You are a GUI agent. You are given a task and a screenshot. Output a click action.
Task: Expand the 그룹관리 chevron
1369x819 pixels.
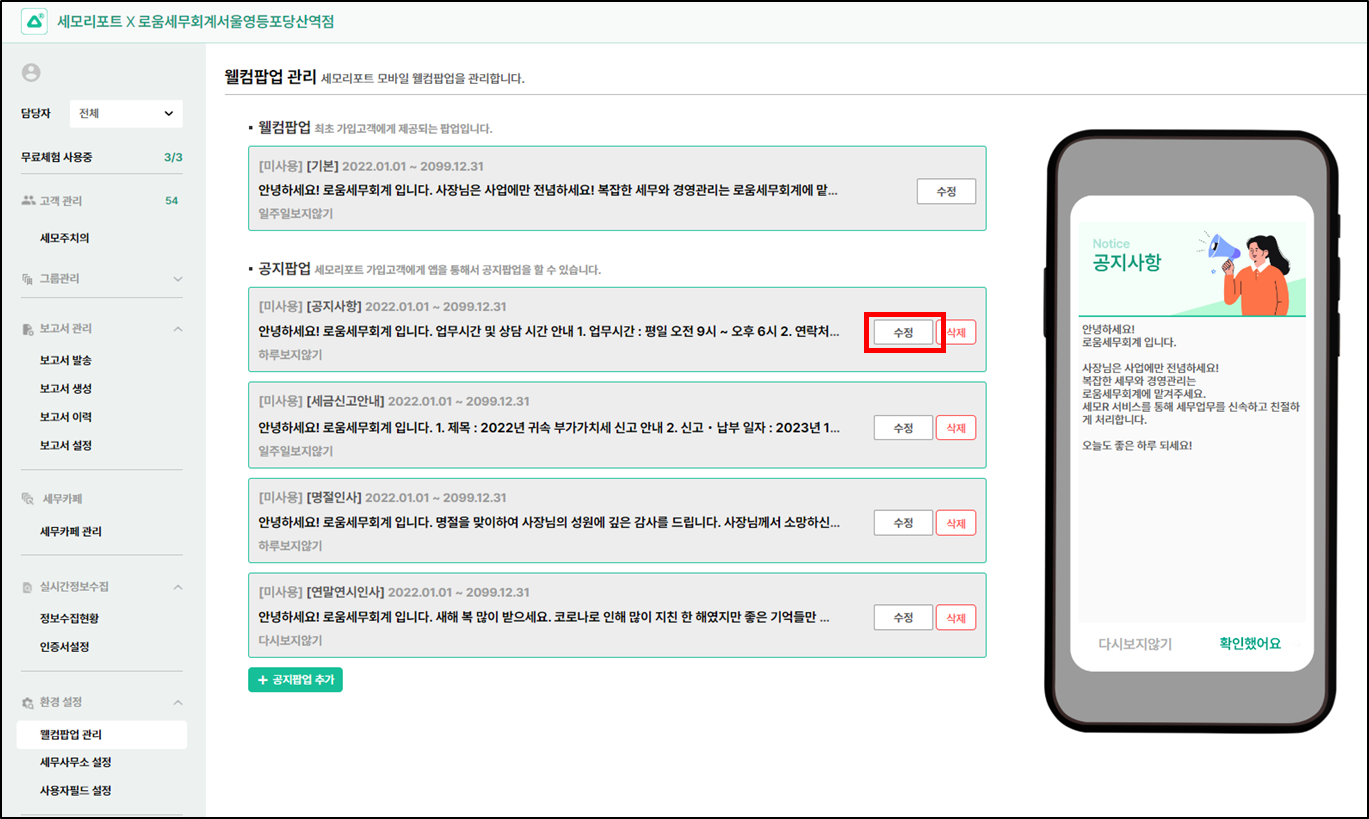tap(178, 279)
